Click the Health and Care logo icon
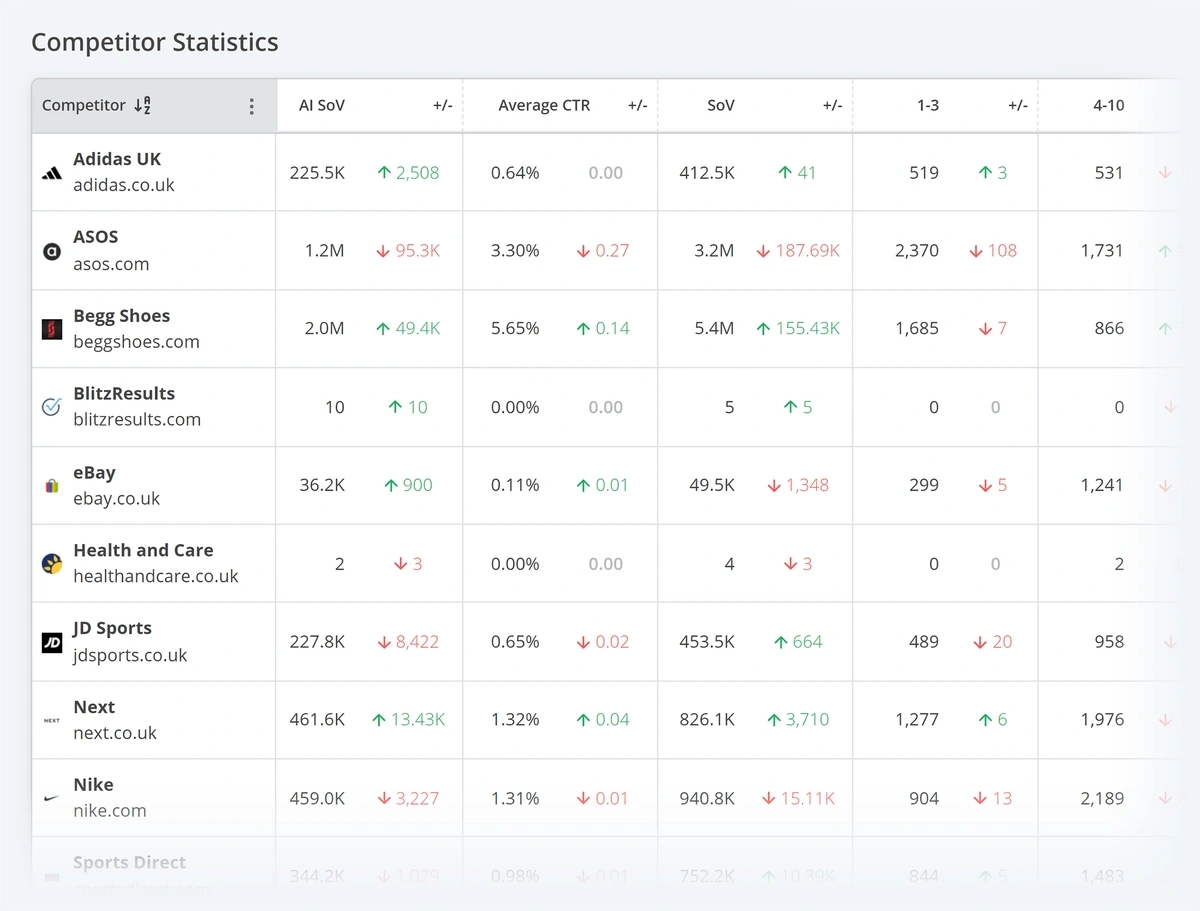1200x911 pixels. coord(51,564)
